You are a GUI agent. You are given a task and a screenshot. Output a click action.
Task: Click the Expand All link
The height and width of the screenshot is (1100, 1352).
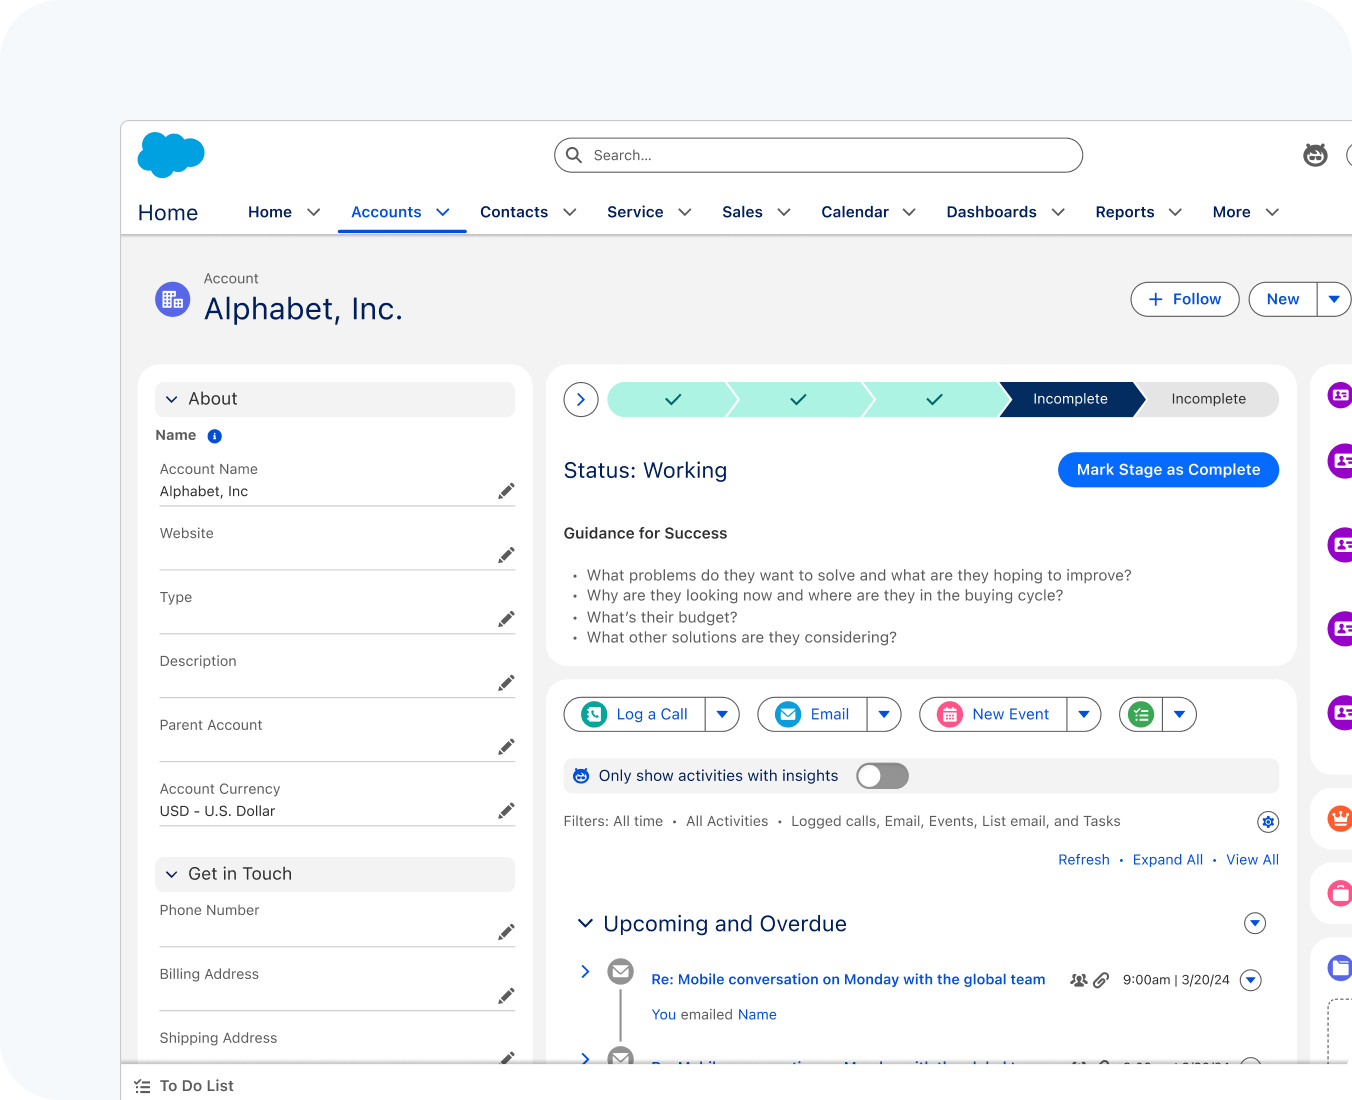pyautogui.click(x=1168, y=860)
